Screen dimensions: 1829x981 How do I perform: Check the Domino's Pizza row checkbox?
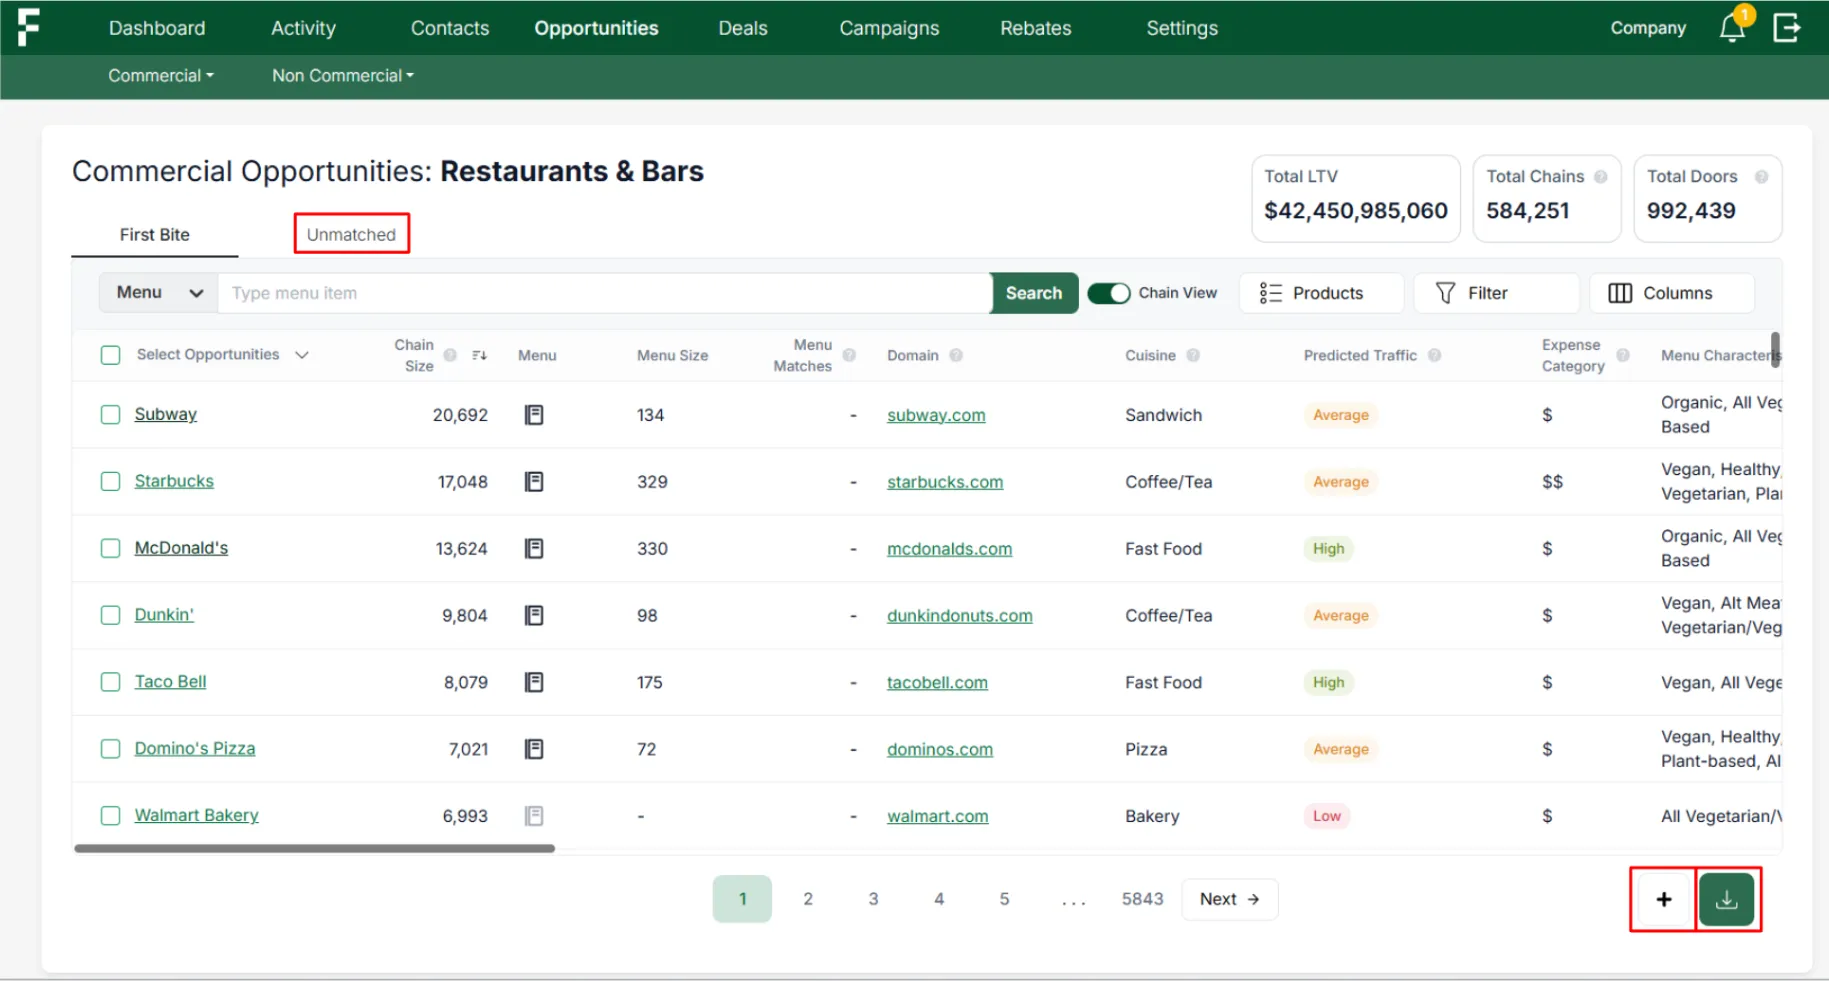(x=111, y=749)
